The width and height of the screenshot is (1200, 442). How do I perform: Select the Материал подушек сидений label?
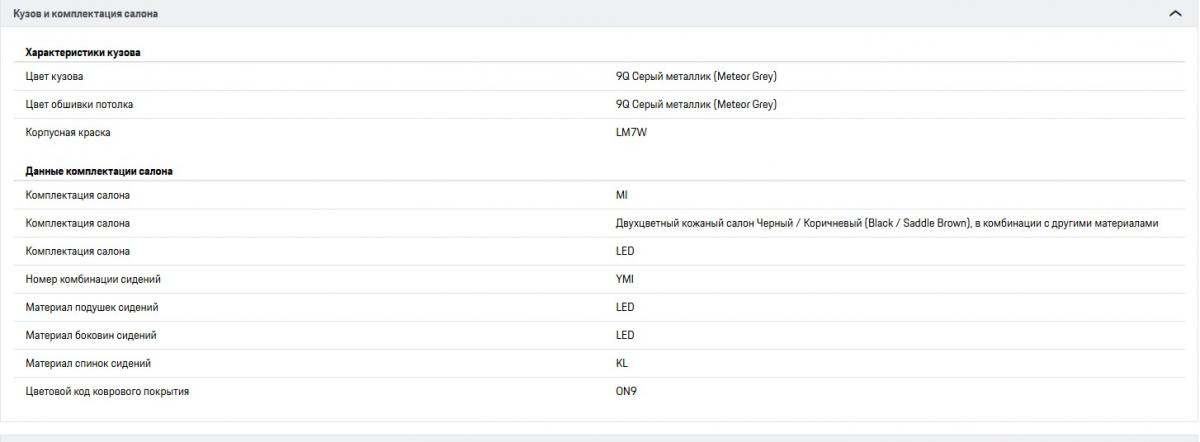click(x=92, y=307)
